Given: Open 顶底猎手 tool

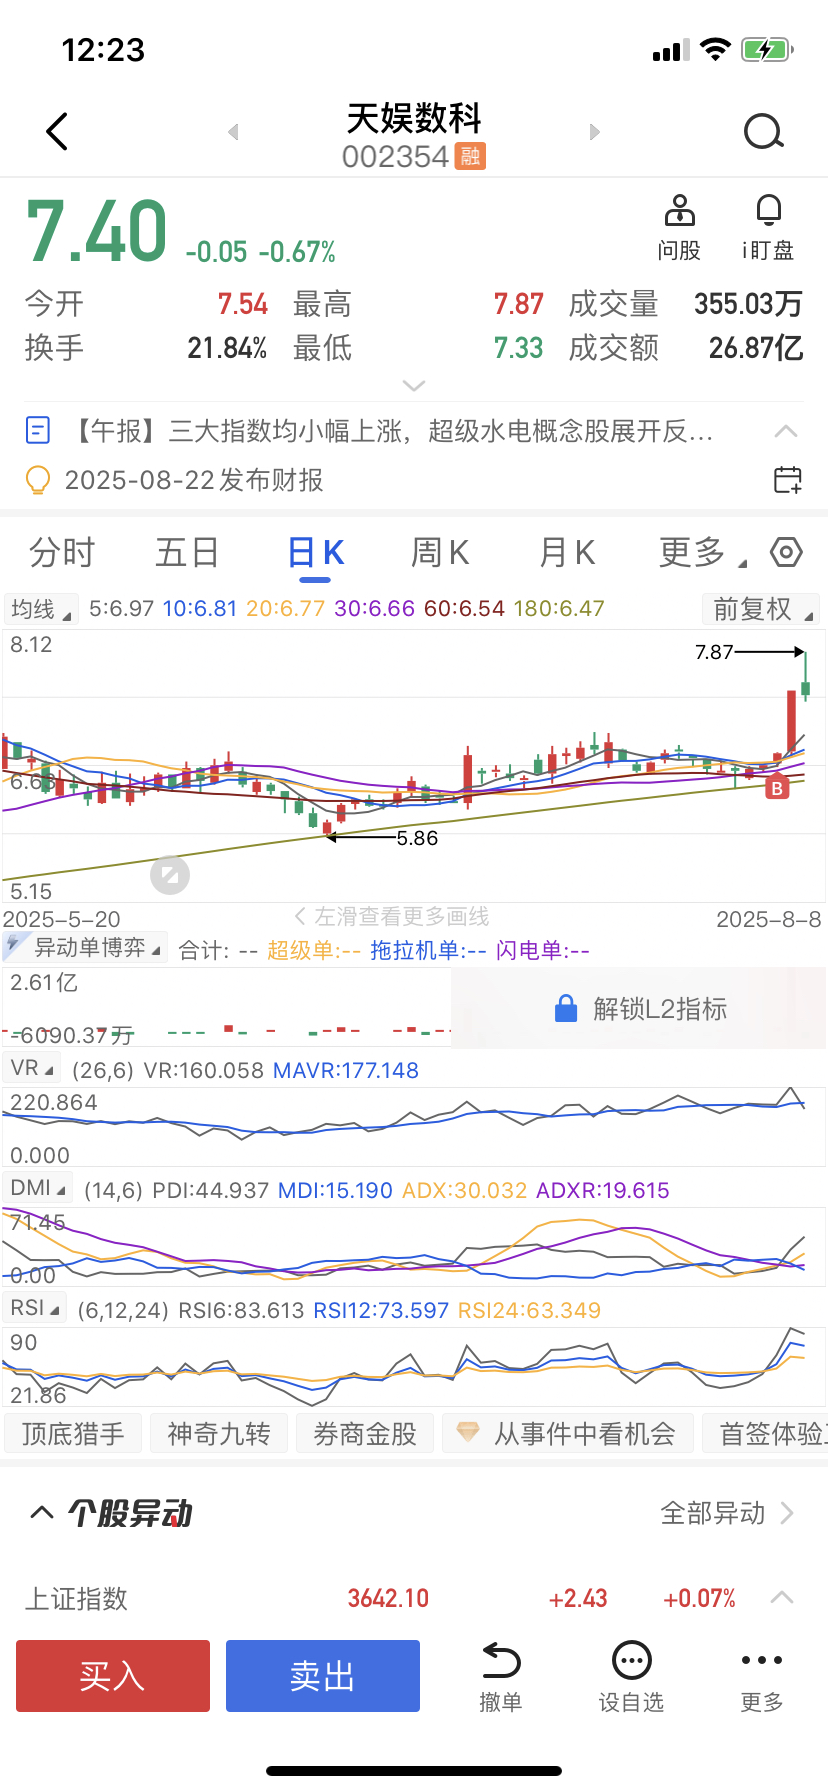Looking at the screenshot, I should point(73,1434).
